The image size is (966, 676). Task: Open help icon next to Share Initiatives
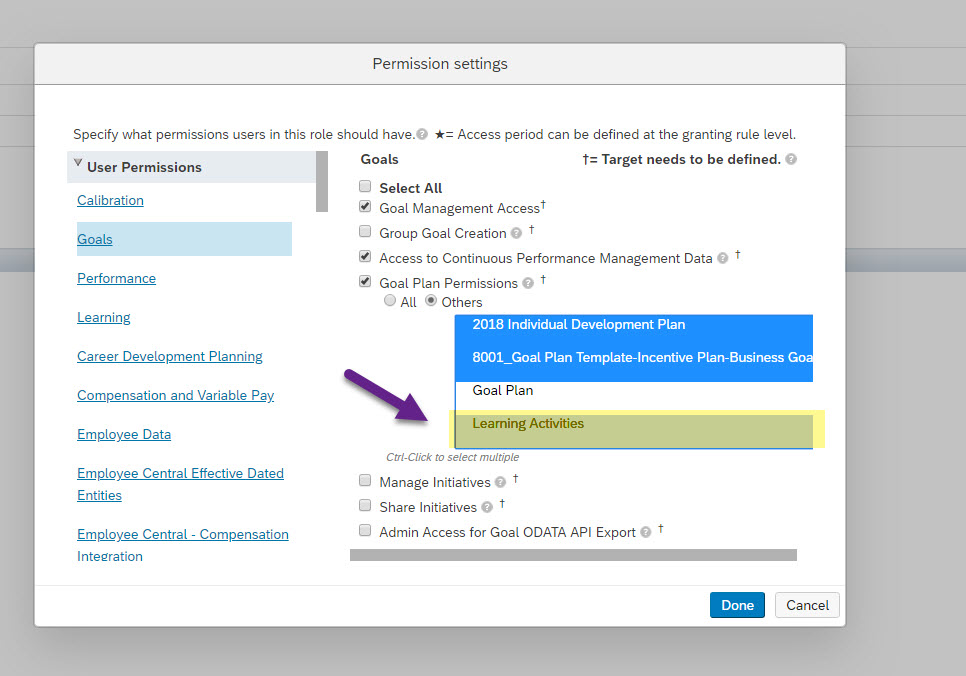487,507
